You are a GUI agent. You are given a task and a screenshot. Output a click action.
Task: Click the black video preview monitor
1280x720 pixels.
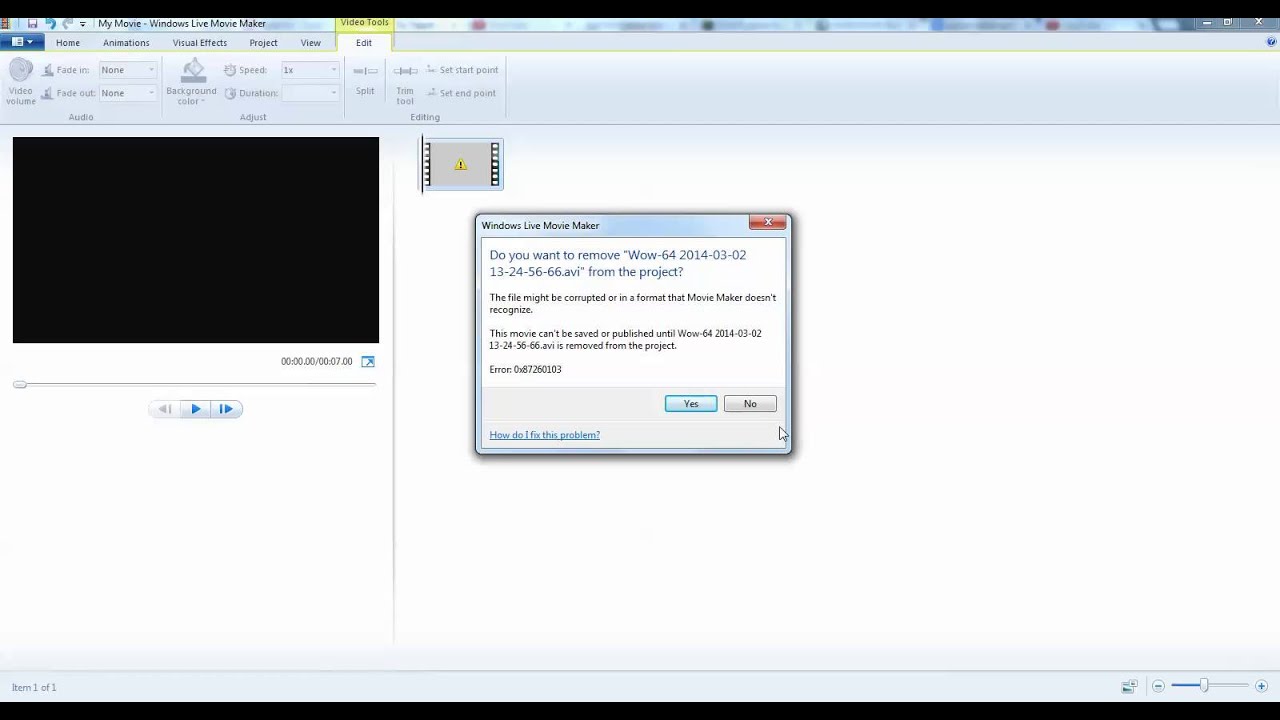(x=196, y=240)
